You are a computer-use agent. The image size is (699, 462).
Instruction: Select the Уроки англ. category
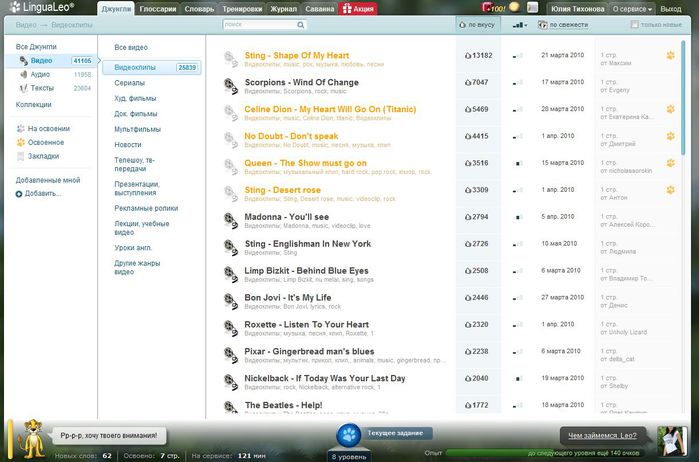point(133,248)
